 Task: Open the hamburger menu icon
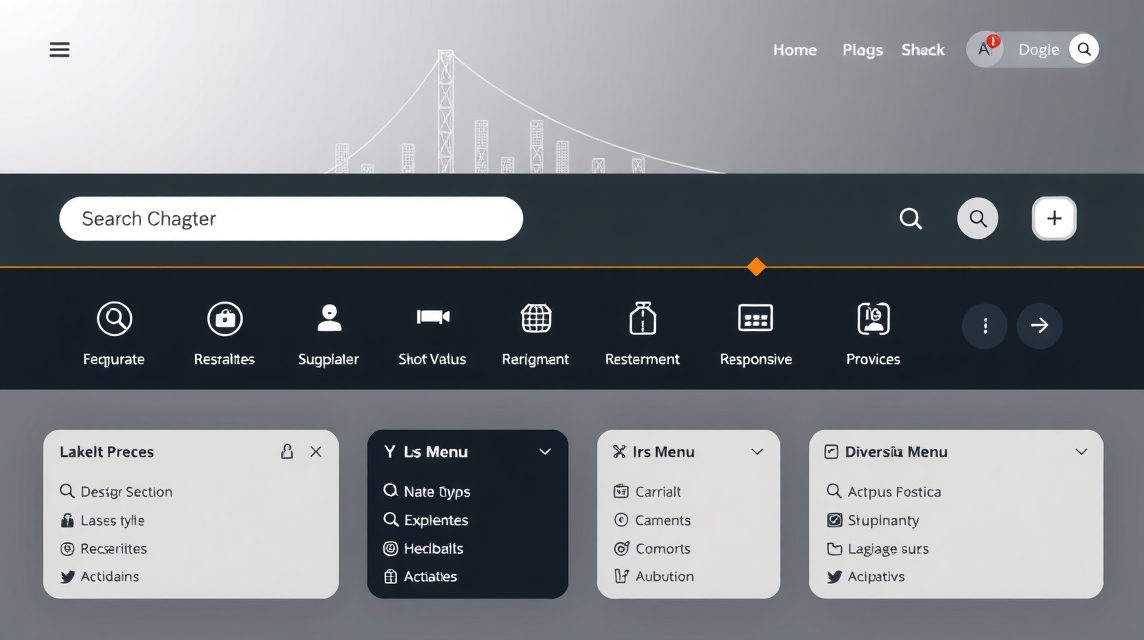(60, 50)
